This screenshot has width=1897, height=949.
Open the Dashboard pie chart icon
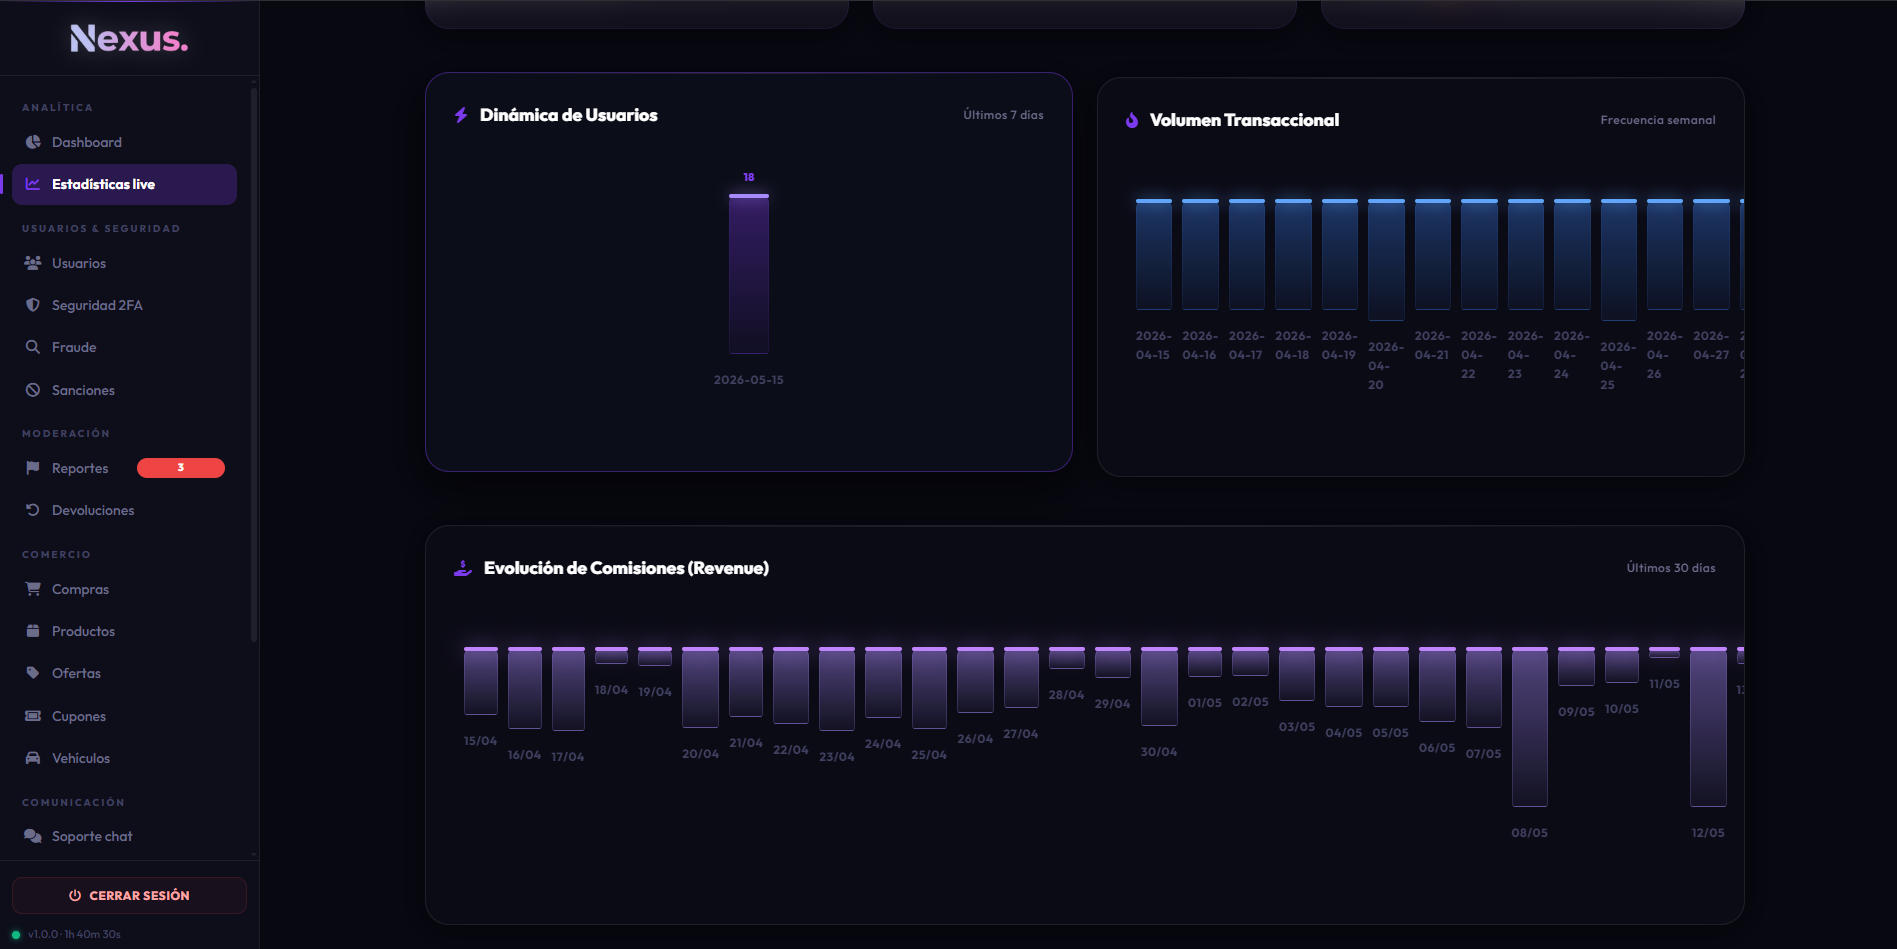33,142
